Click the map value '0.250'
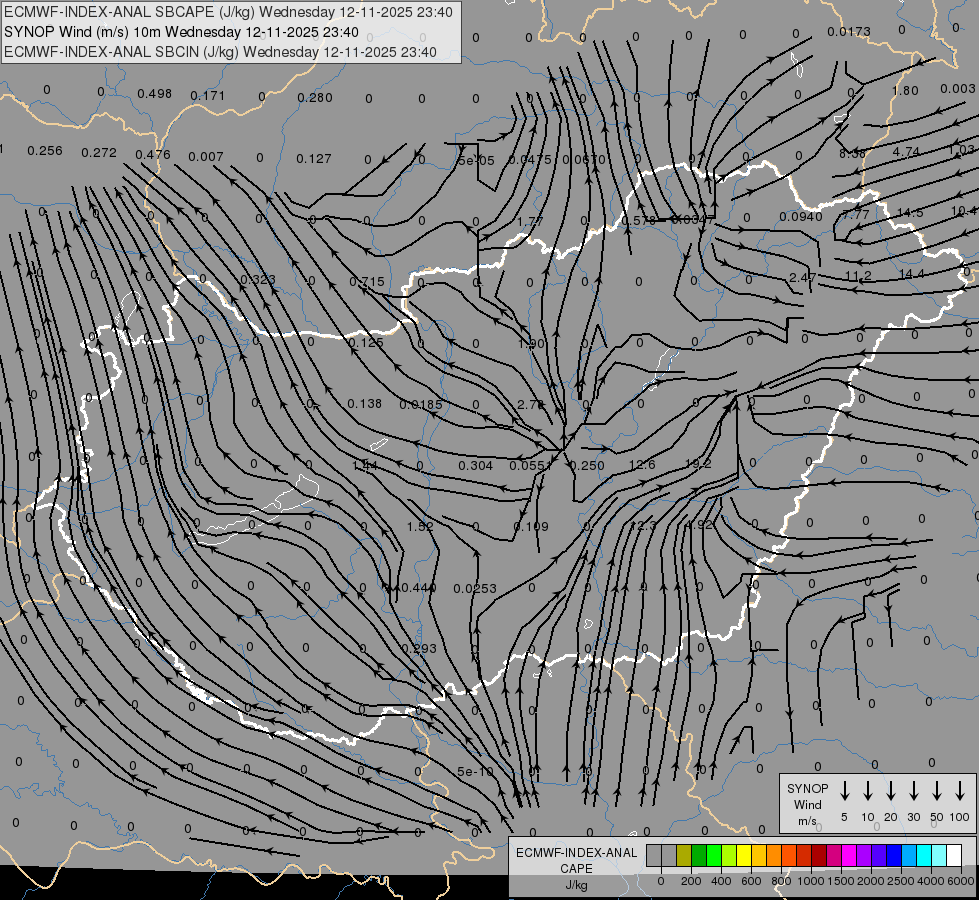 point(587,465)
